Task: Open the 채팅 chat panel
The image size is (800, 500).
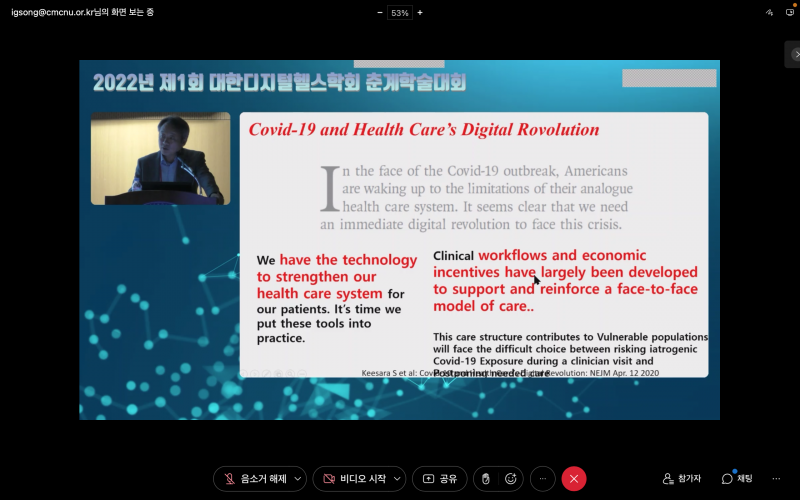Action: [x=737, y=479]
